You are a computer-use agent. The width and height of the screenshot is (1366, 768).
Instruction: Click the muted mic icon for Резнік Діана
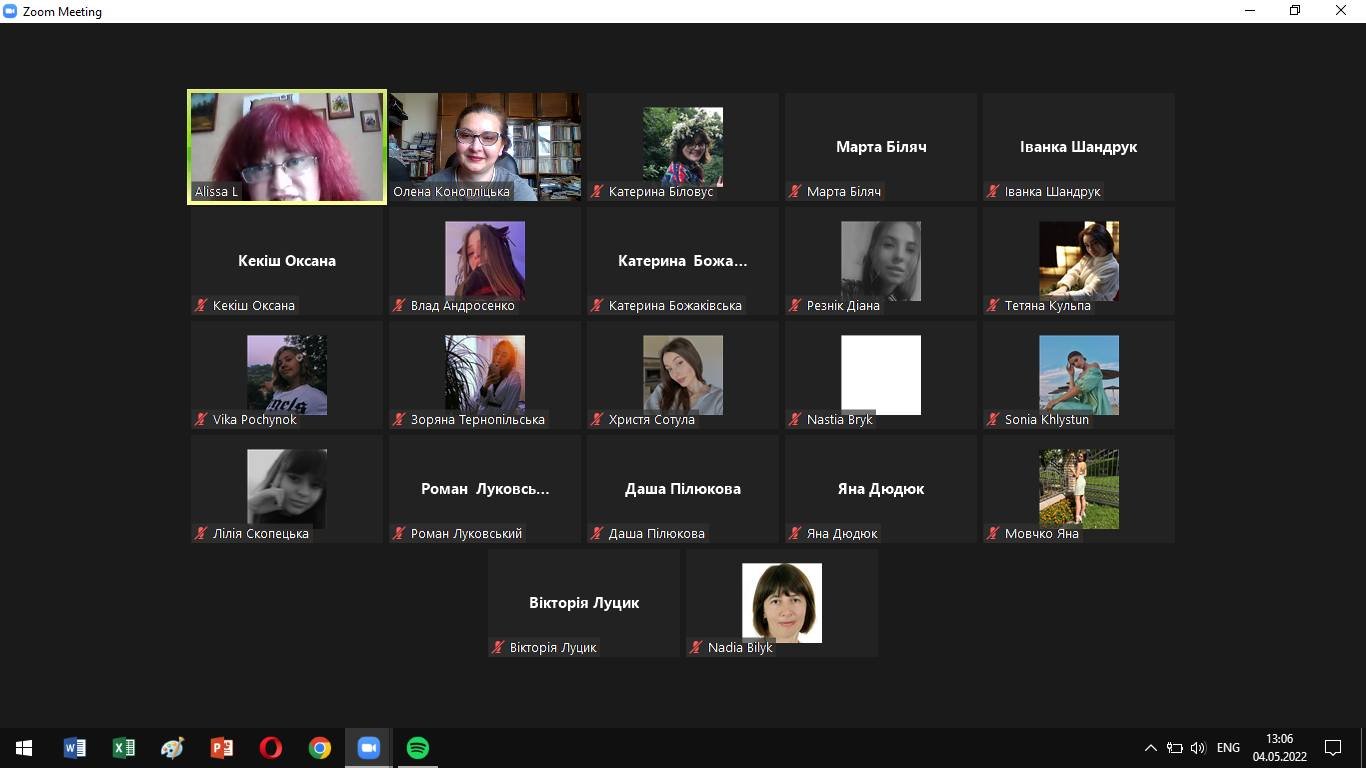tap(796, 305)
